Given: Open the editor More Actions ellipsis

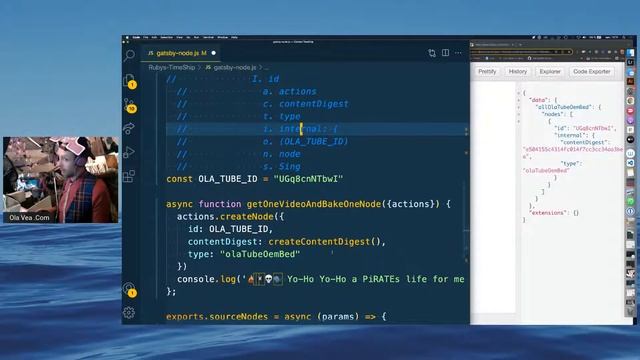Looking at the screenshot, I should tap(458, 53).
